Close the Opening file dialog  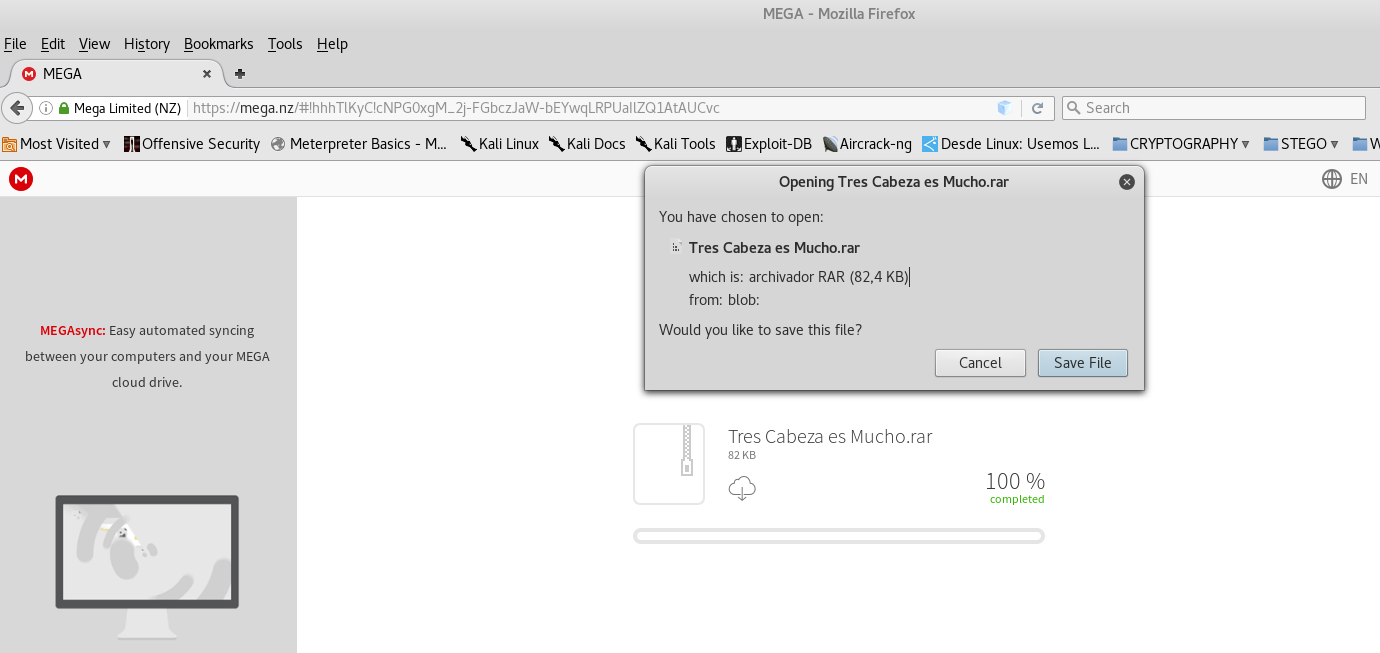pos(1127,182)
